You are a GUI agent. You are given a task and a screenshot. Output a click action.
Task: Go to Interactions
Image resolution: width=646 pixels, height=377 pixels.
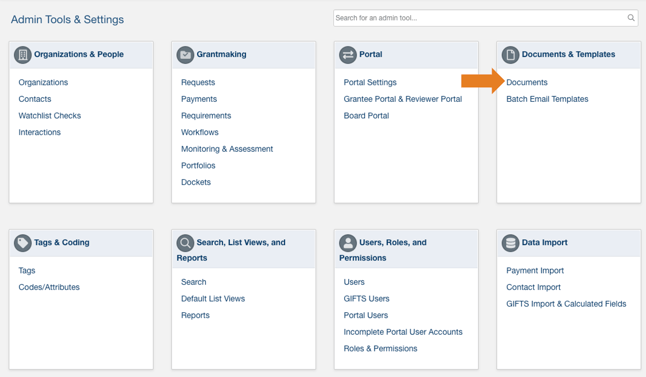pos(40,132)
